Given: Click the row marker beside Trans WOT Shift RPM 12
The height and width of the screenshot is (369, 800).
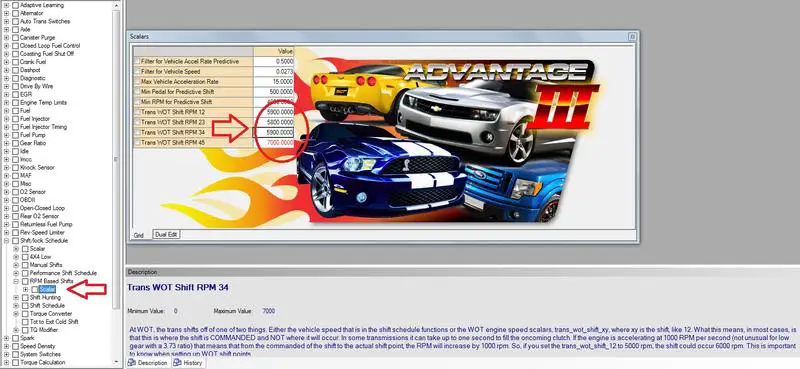Looking at the screenshot, I should [x=136, y=112].
